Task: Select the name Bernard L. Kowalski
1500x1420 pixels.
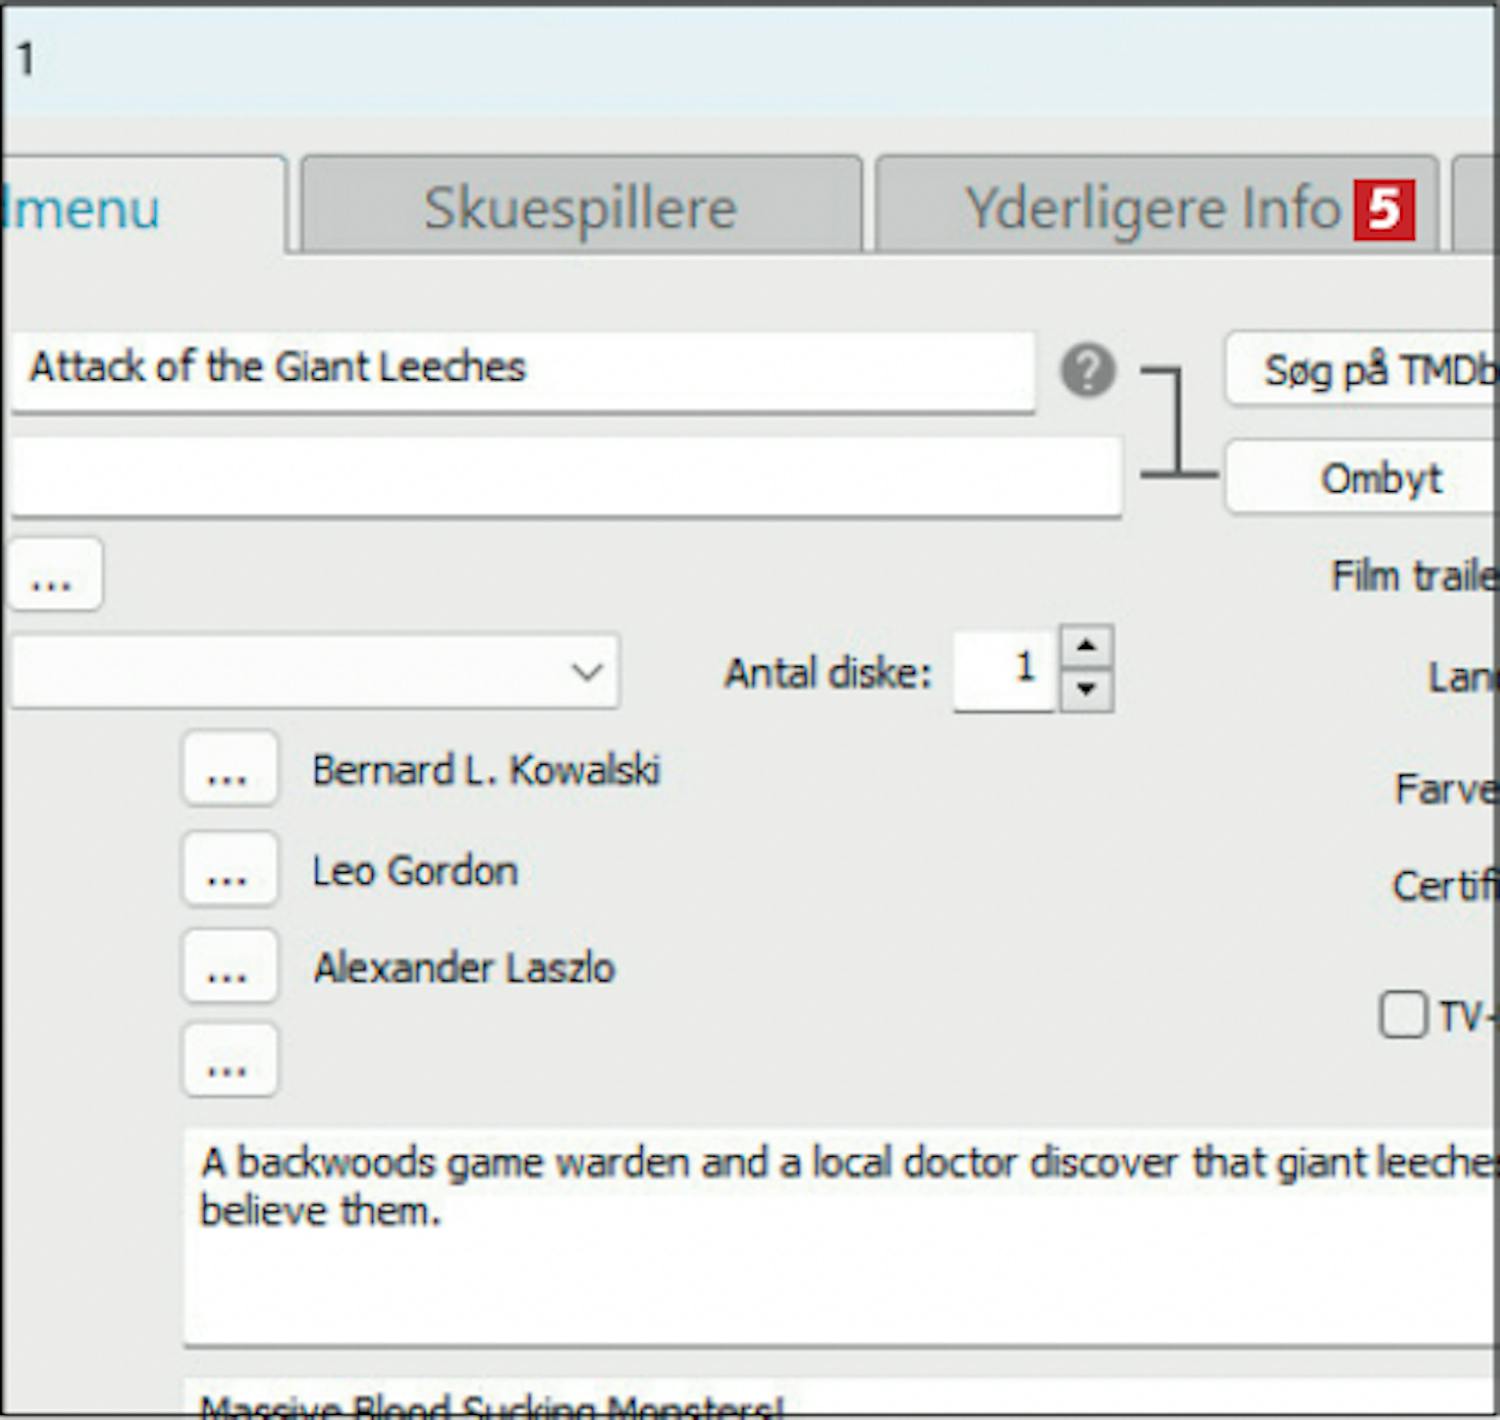Action: pyautogui.click(x=486, y=770)
